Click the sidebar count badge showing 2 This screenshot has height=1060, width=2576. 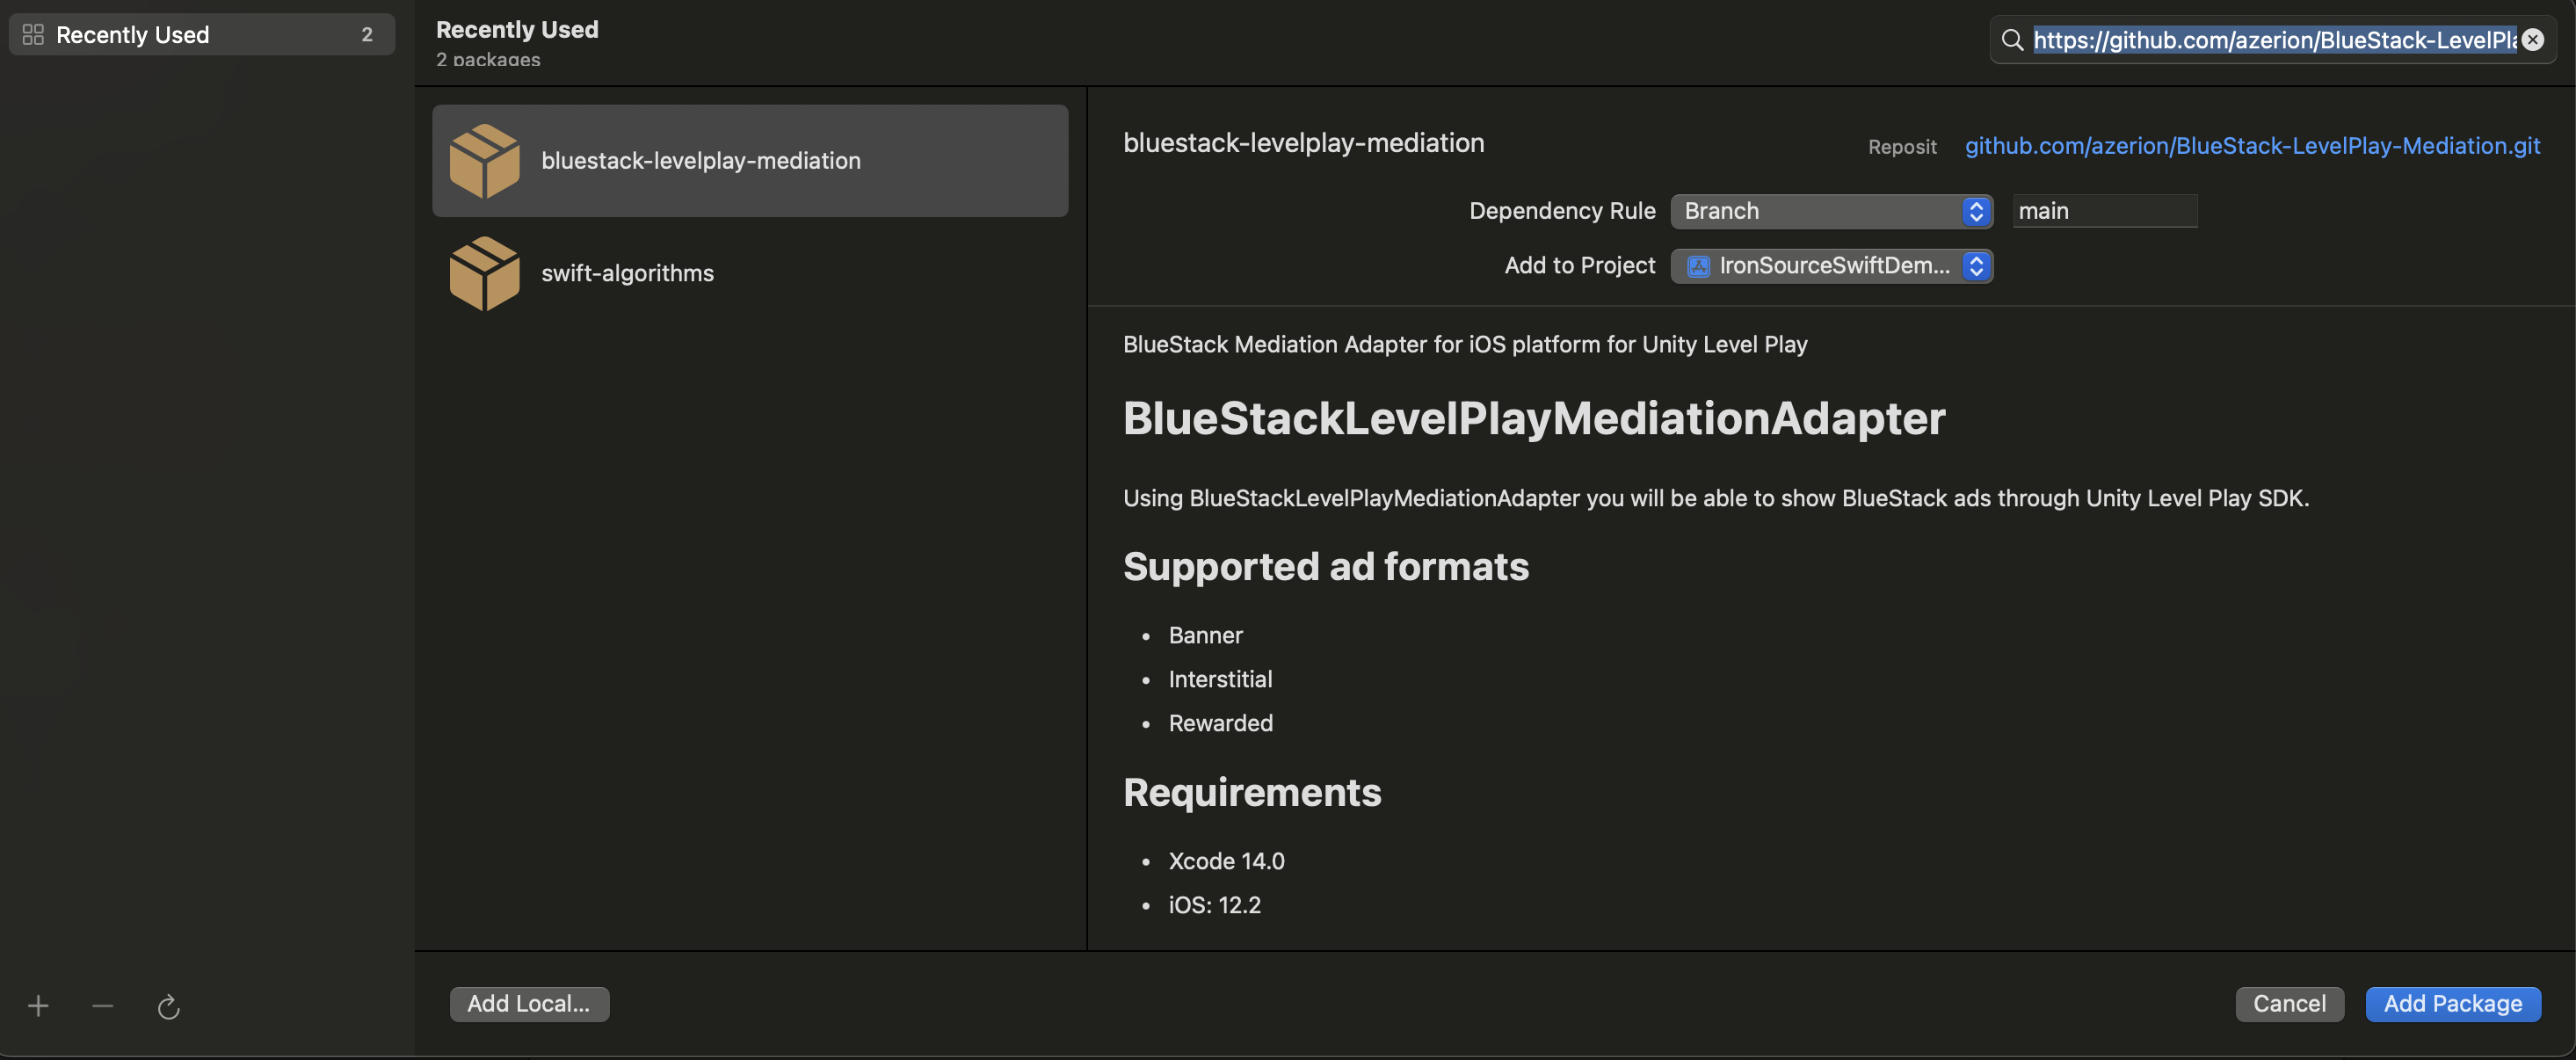[367, 35]
